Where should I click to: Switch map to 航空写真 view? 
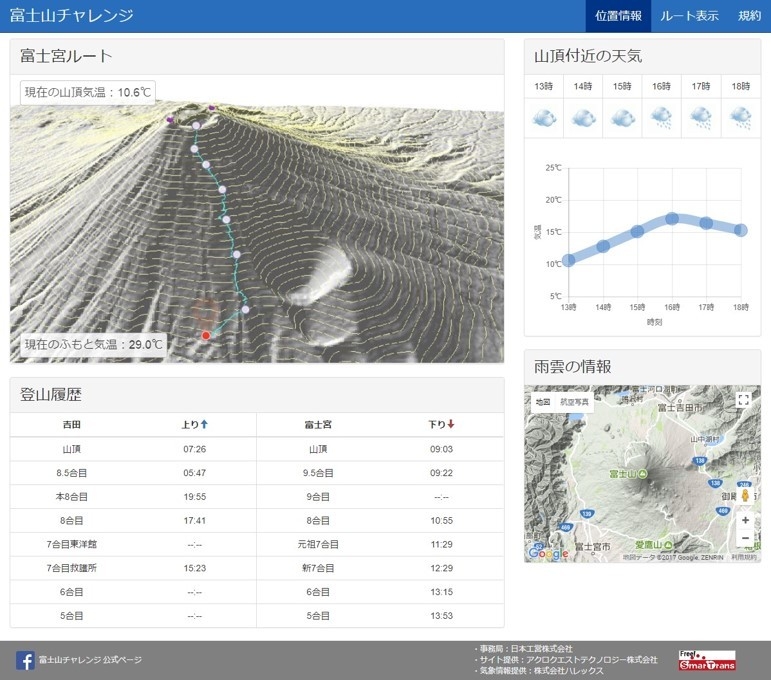(573, 402)
